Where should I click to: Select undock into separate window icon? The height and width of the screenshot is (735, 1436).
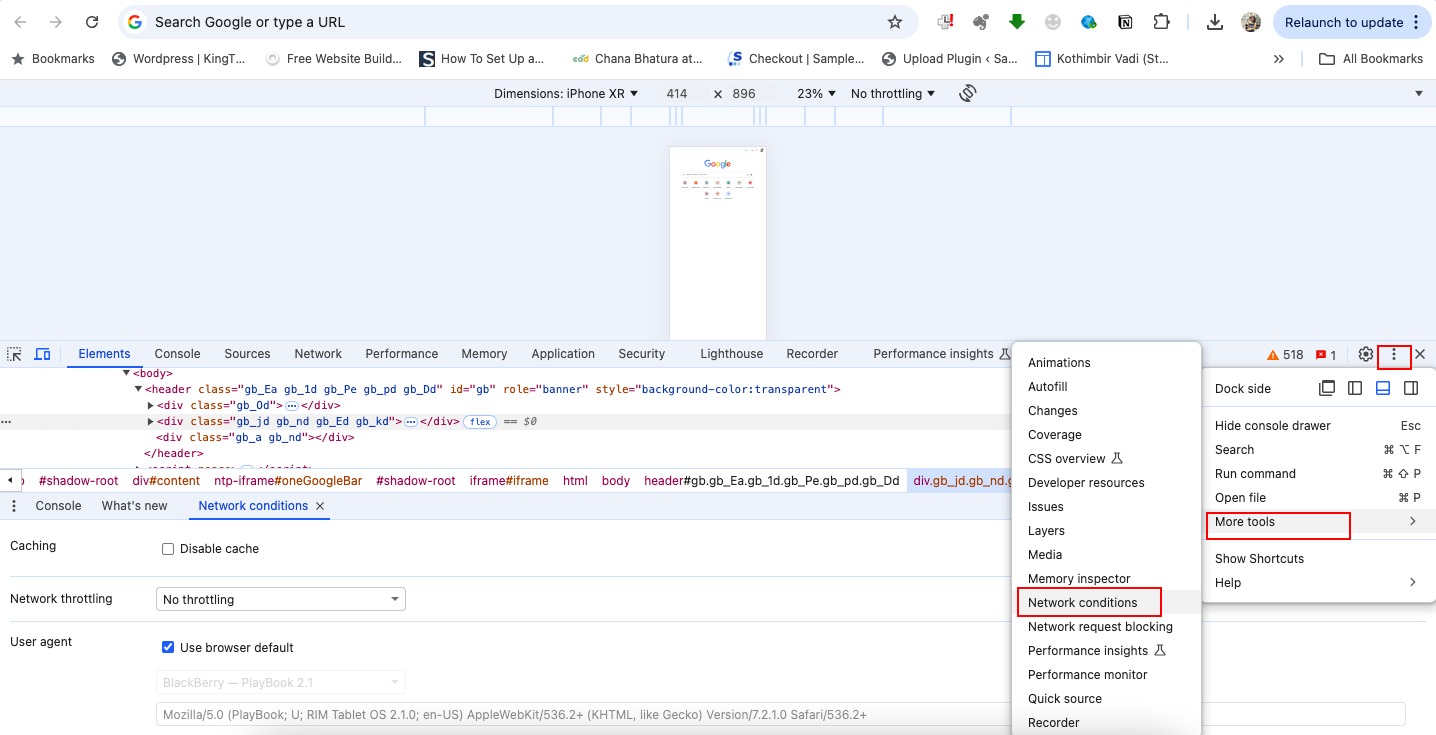[x=1327, y=388]
